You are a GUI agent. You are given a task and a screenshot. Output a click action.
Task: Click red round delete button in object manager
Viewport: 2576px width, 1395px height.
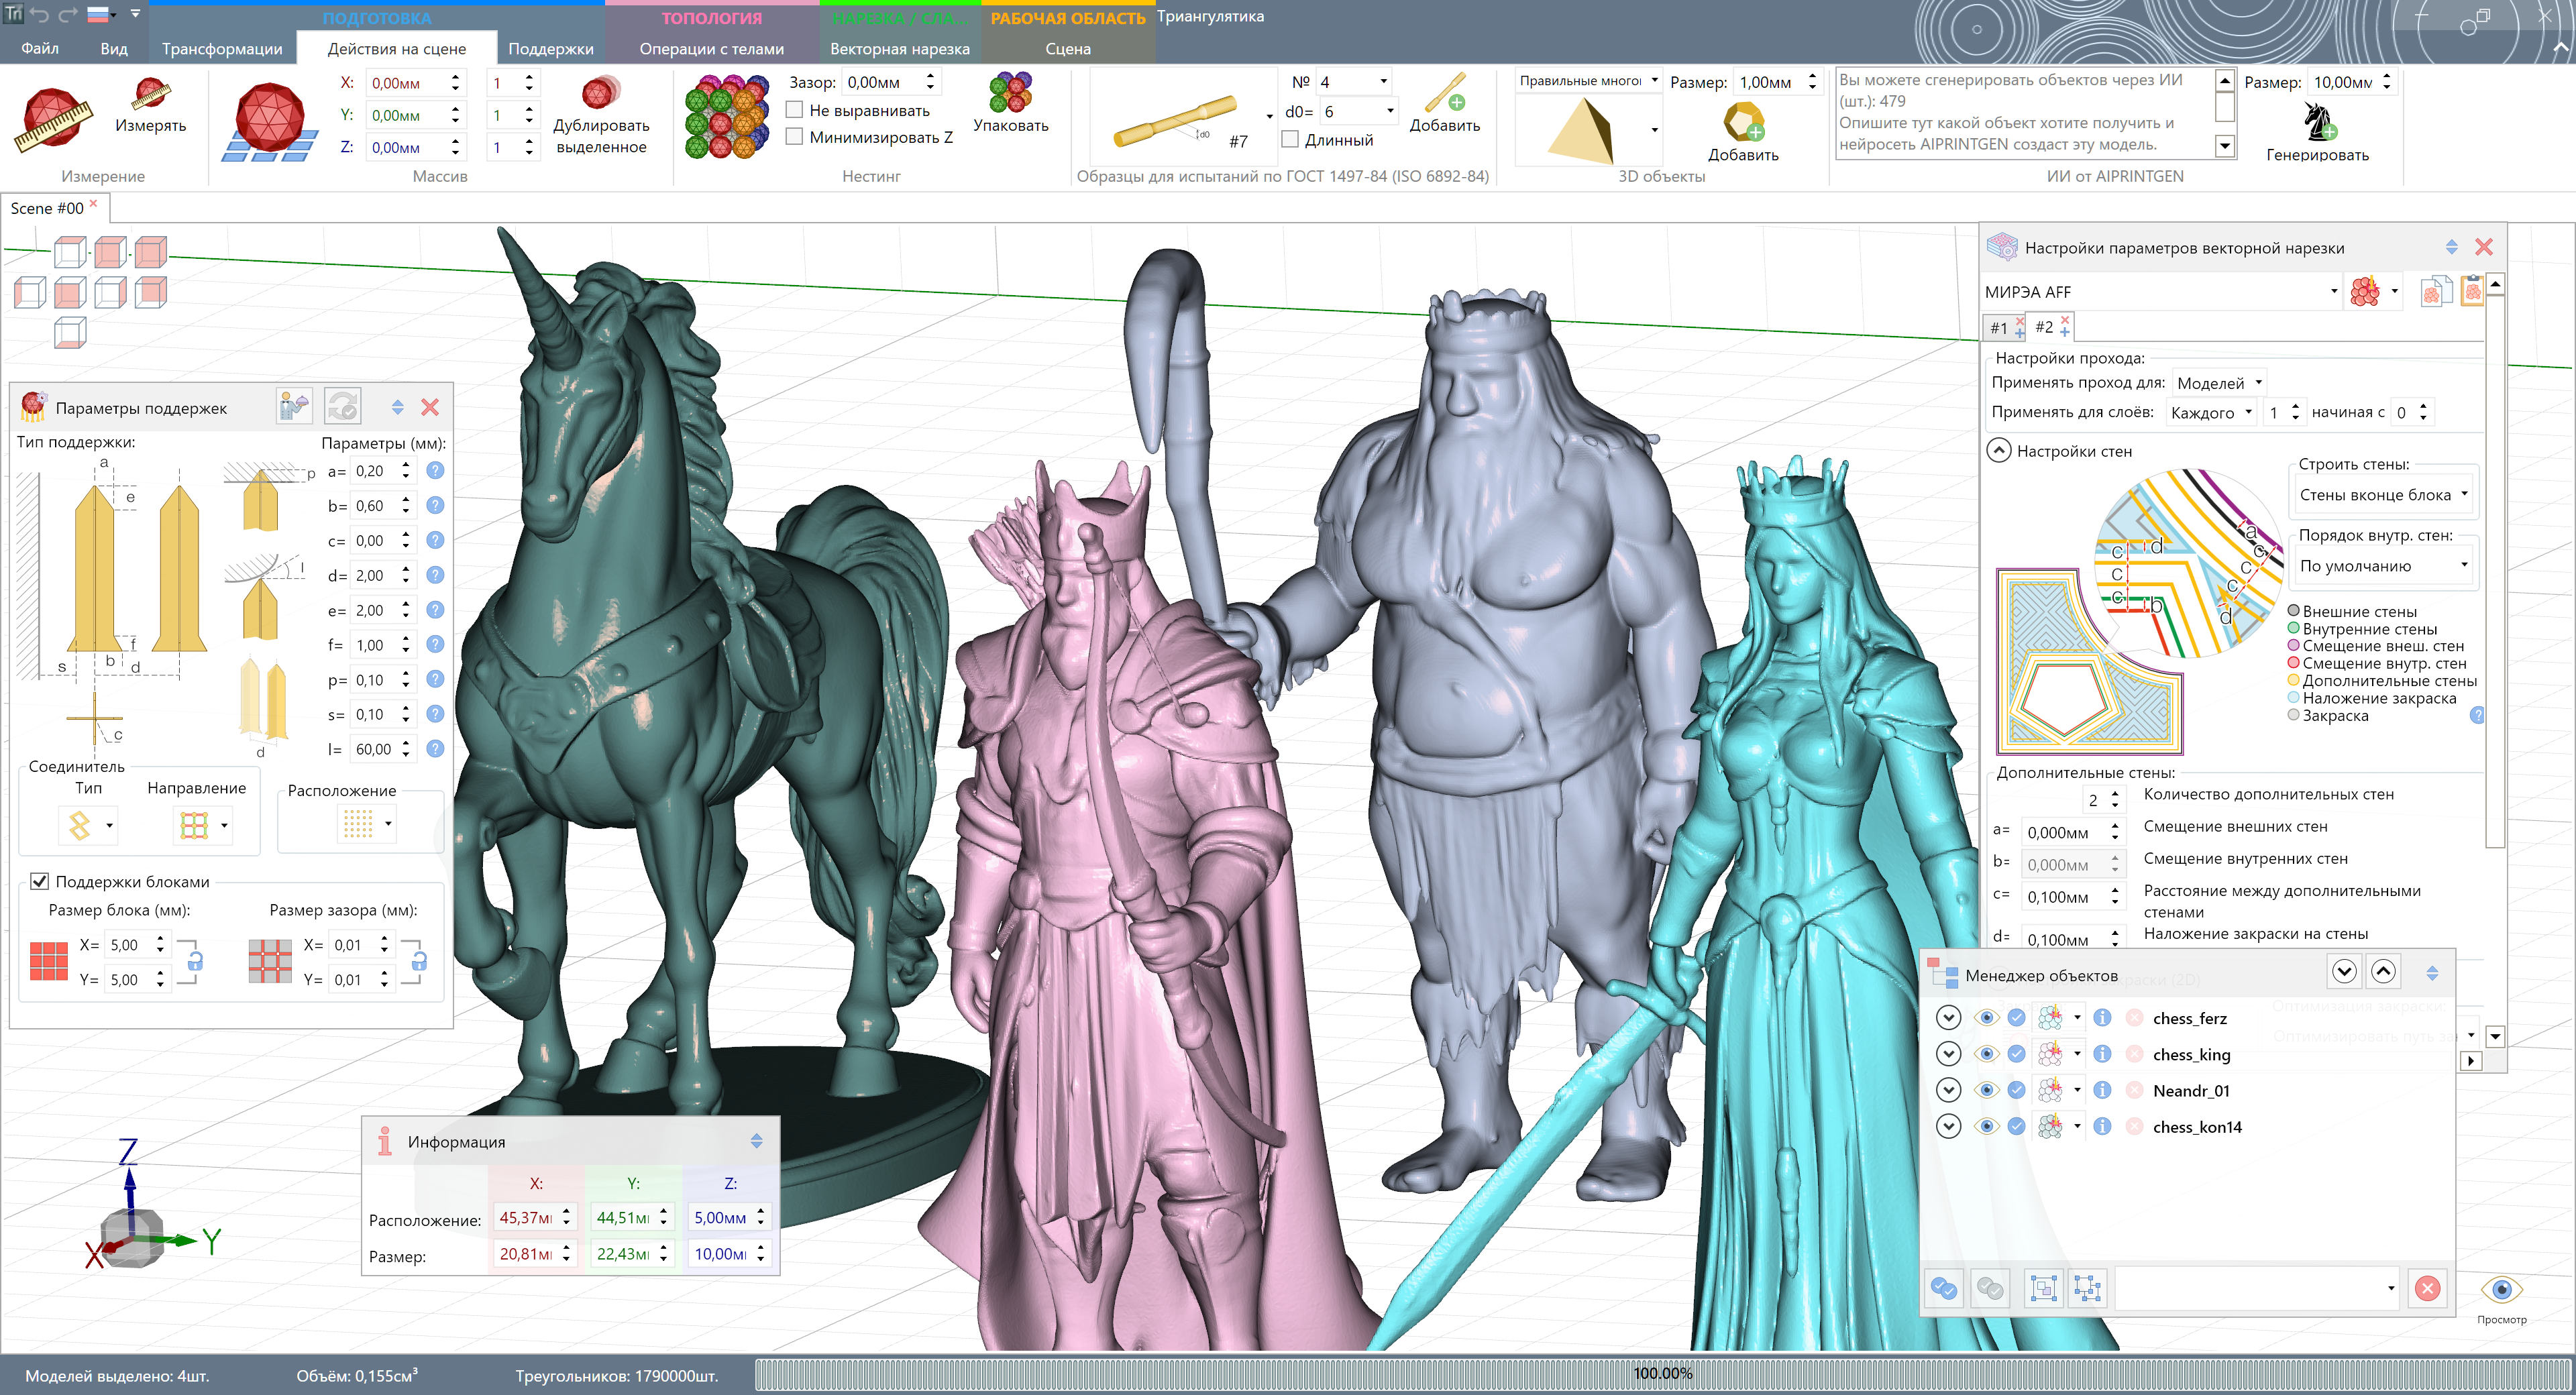tap(2427, 1288)
